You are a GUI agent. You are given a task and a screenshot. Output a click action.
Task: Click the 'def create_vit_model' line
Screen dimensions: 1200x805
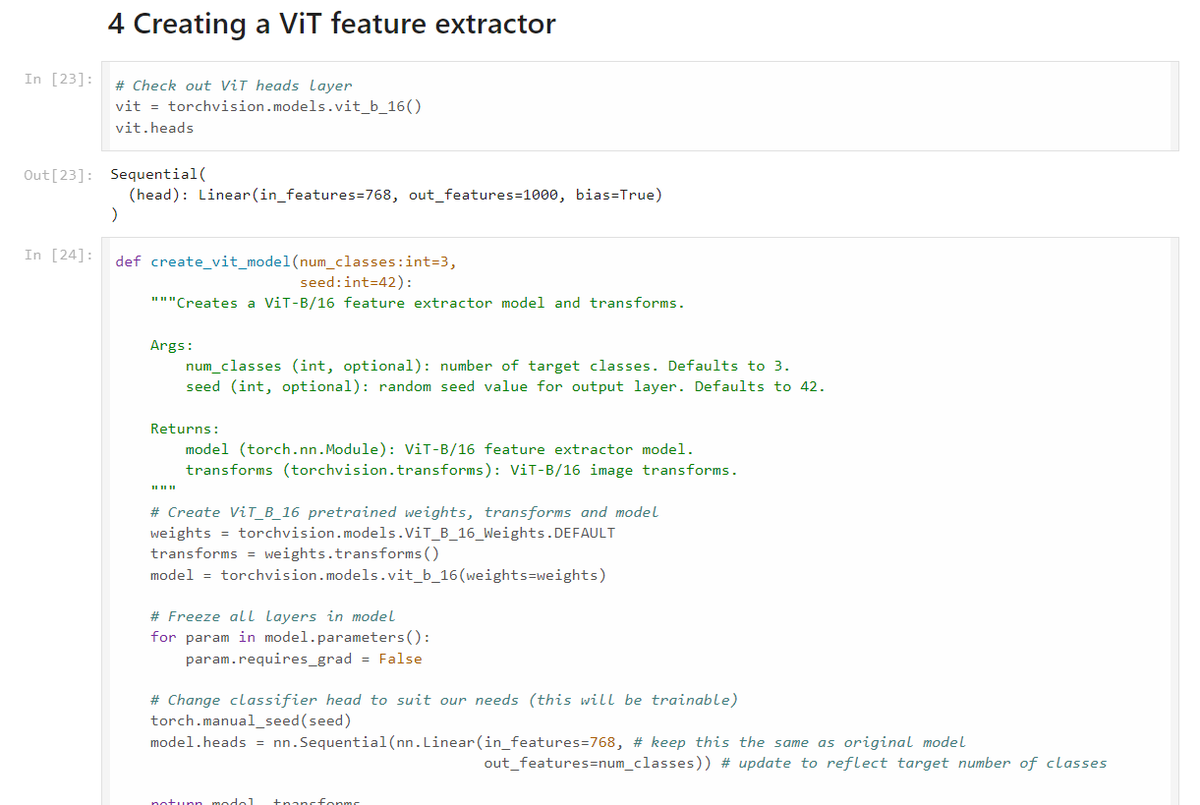286,262
